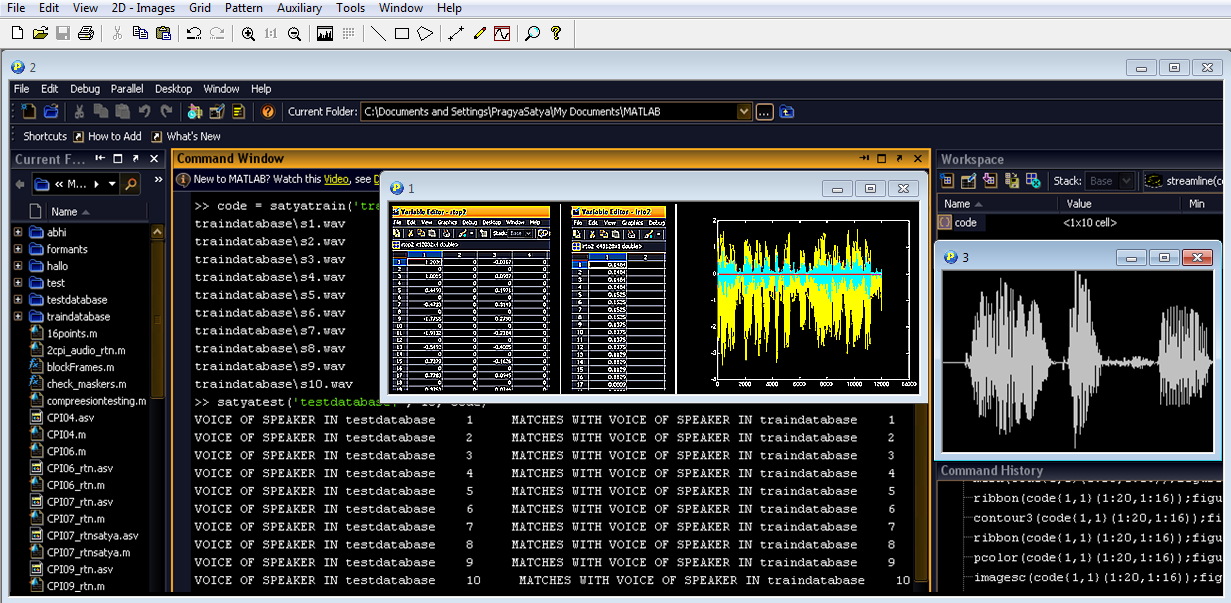This screenshot has width=1231, height=603.
Task: Select the rectangle drawing tool
Action: 401,33
